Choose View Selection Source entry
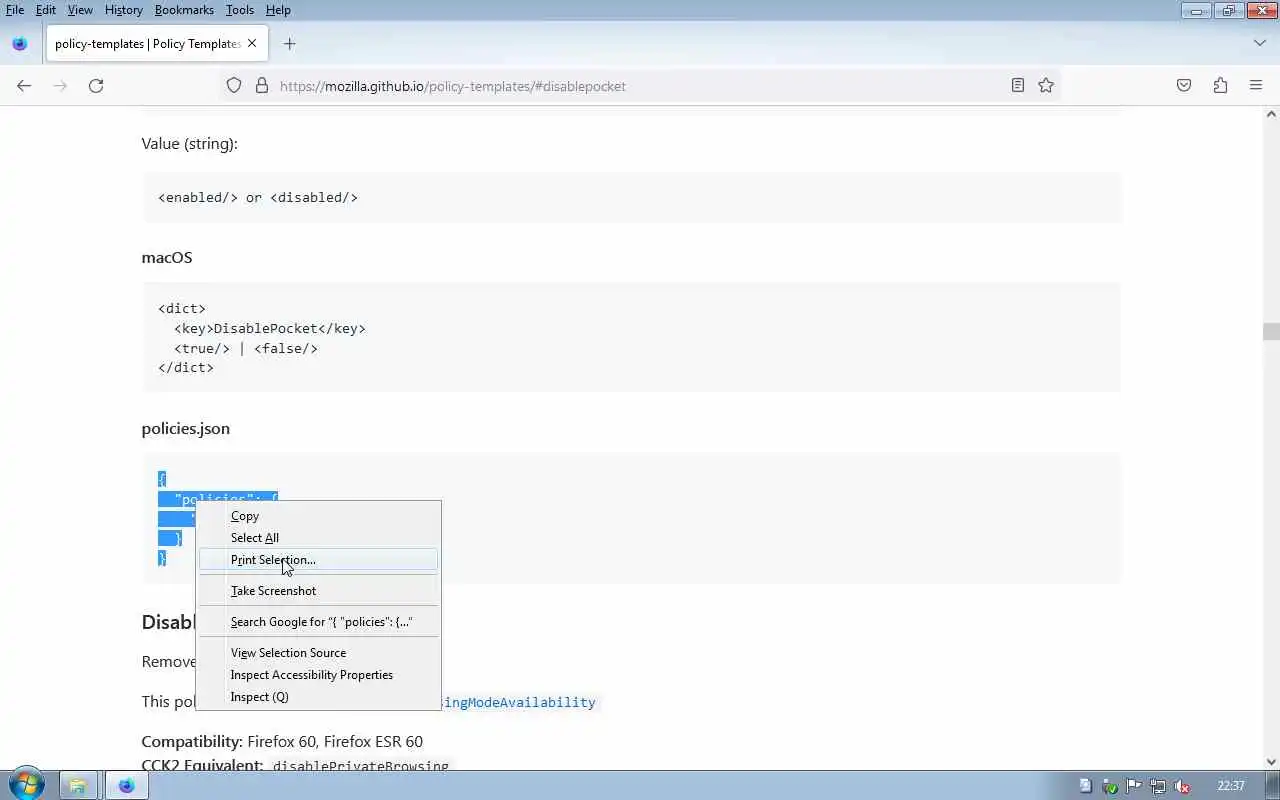The image size is (1280, 800). pyautogui.click(x=318, y=653)
